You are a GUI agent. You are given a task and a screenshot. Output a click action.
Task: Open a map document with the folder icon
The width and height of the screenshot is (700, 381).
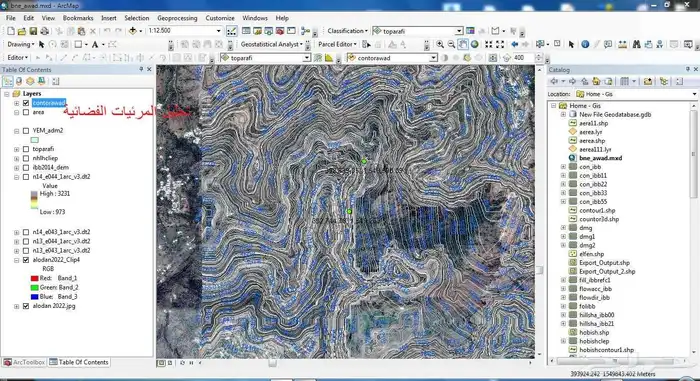pos(22,31)
